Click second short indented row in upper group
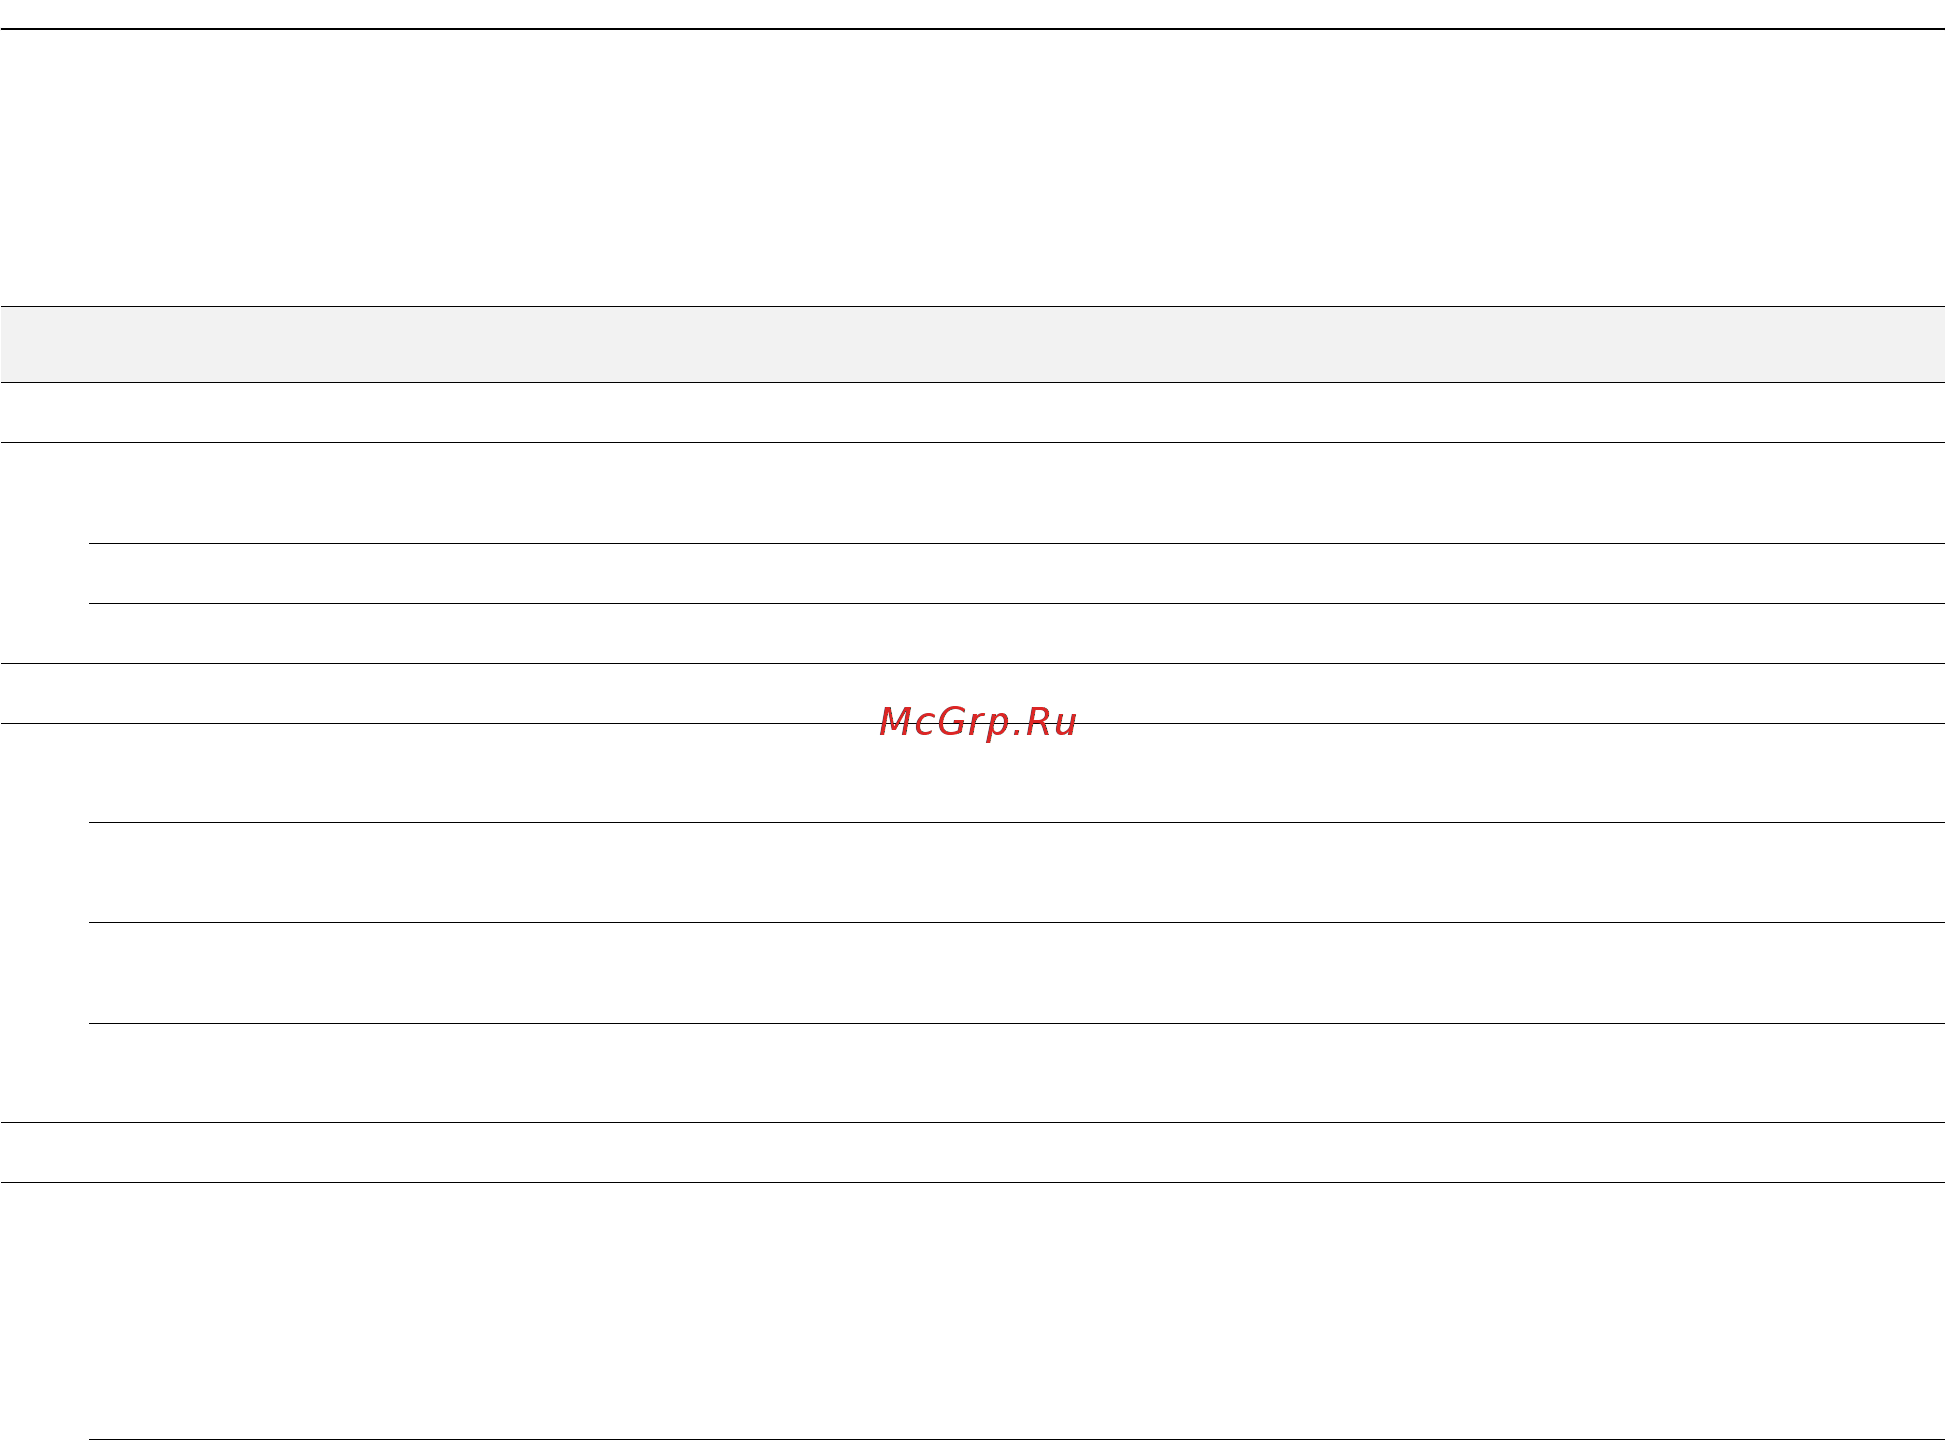The width and height of the screenshot is (1945, 1440). click(1017, 633)
